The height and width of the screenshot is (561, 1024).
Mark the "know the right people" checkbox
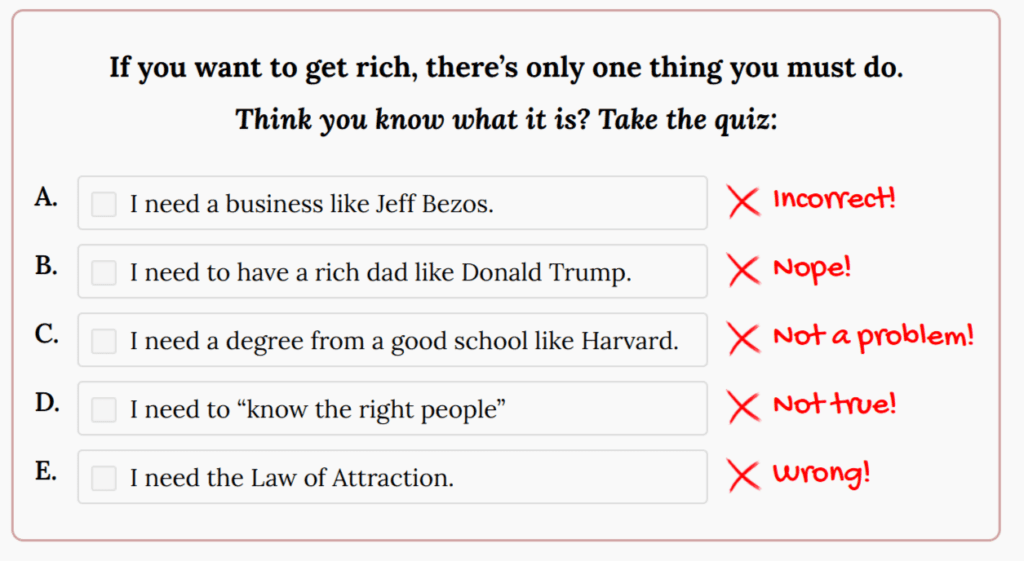pos(104,409)
